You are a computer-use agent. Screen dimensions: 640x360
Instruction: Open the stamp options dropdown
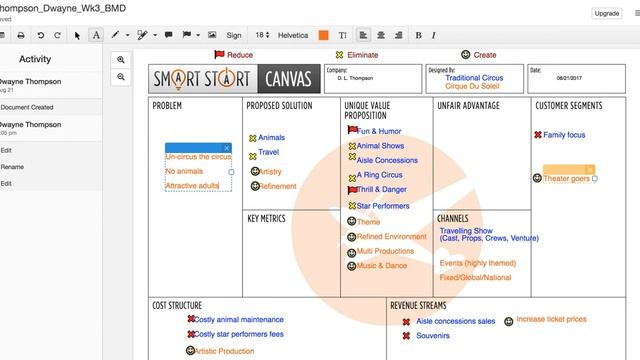pyautogui.click(x=198, y=36)
